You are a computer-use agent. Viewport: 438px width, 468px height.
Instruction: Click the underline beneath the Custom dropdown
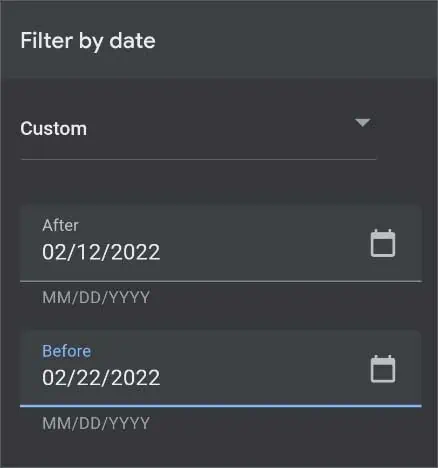[x=198, y=160]
